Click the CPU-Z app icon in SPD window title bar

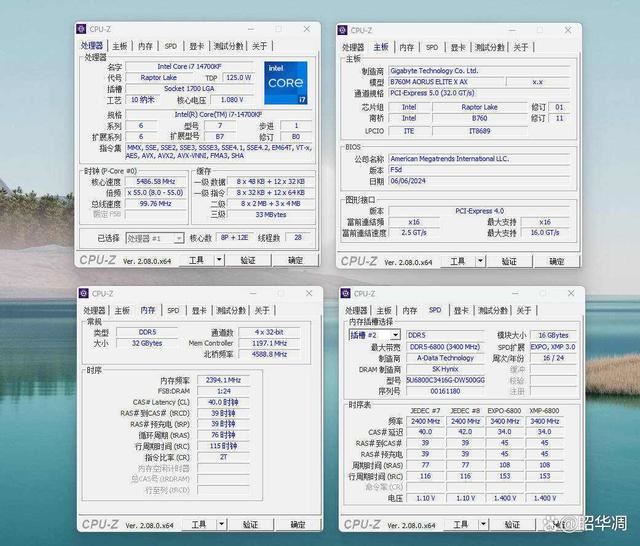coord(346,293)
